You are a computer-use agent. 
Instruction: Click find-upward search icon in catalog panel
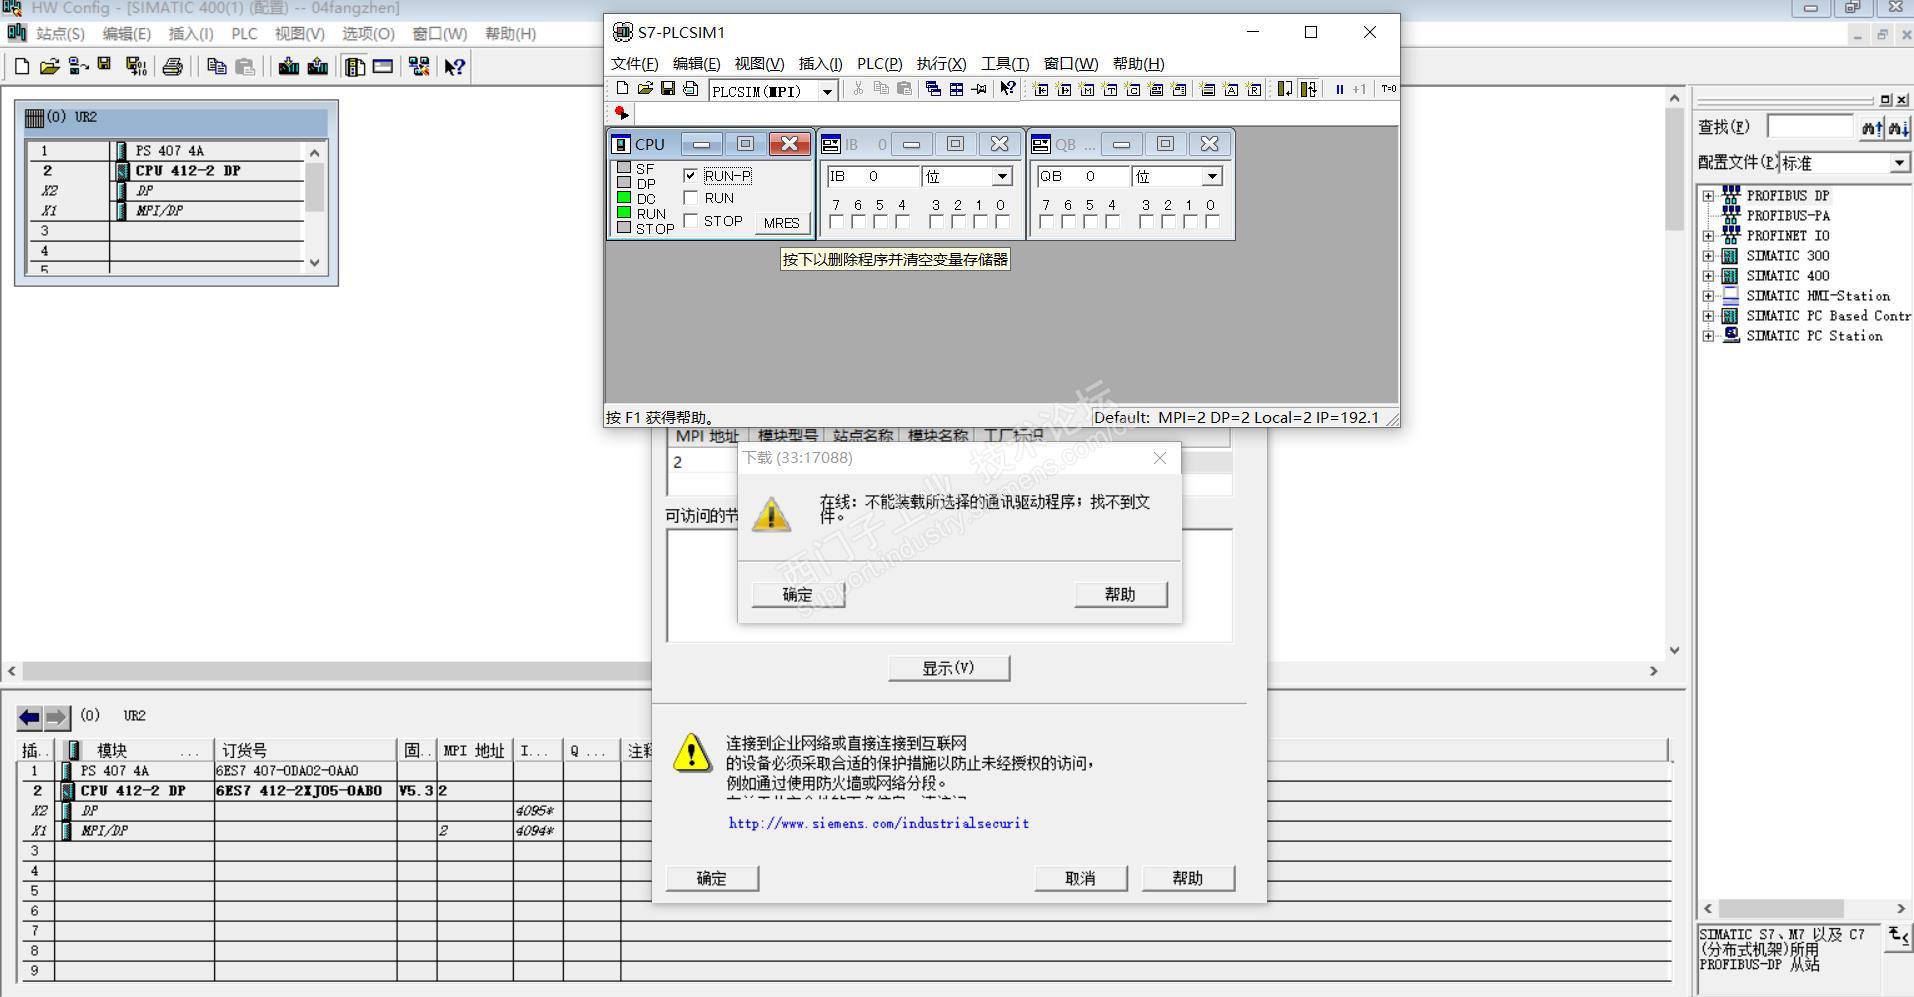click(1871, 127)
